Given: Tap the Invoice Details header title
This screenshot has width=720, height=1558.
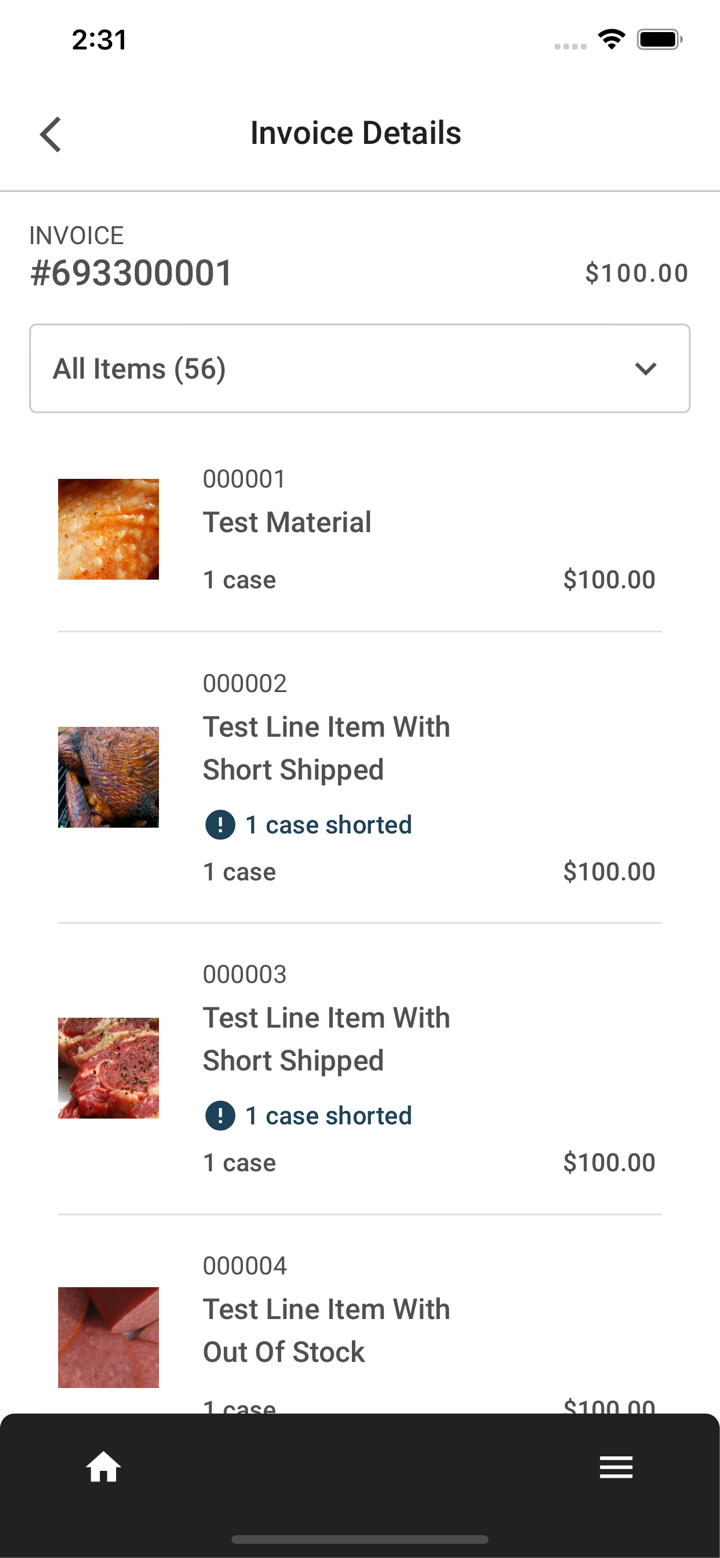Looking at the screenshot, I should tap(356, 133).
